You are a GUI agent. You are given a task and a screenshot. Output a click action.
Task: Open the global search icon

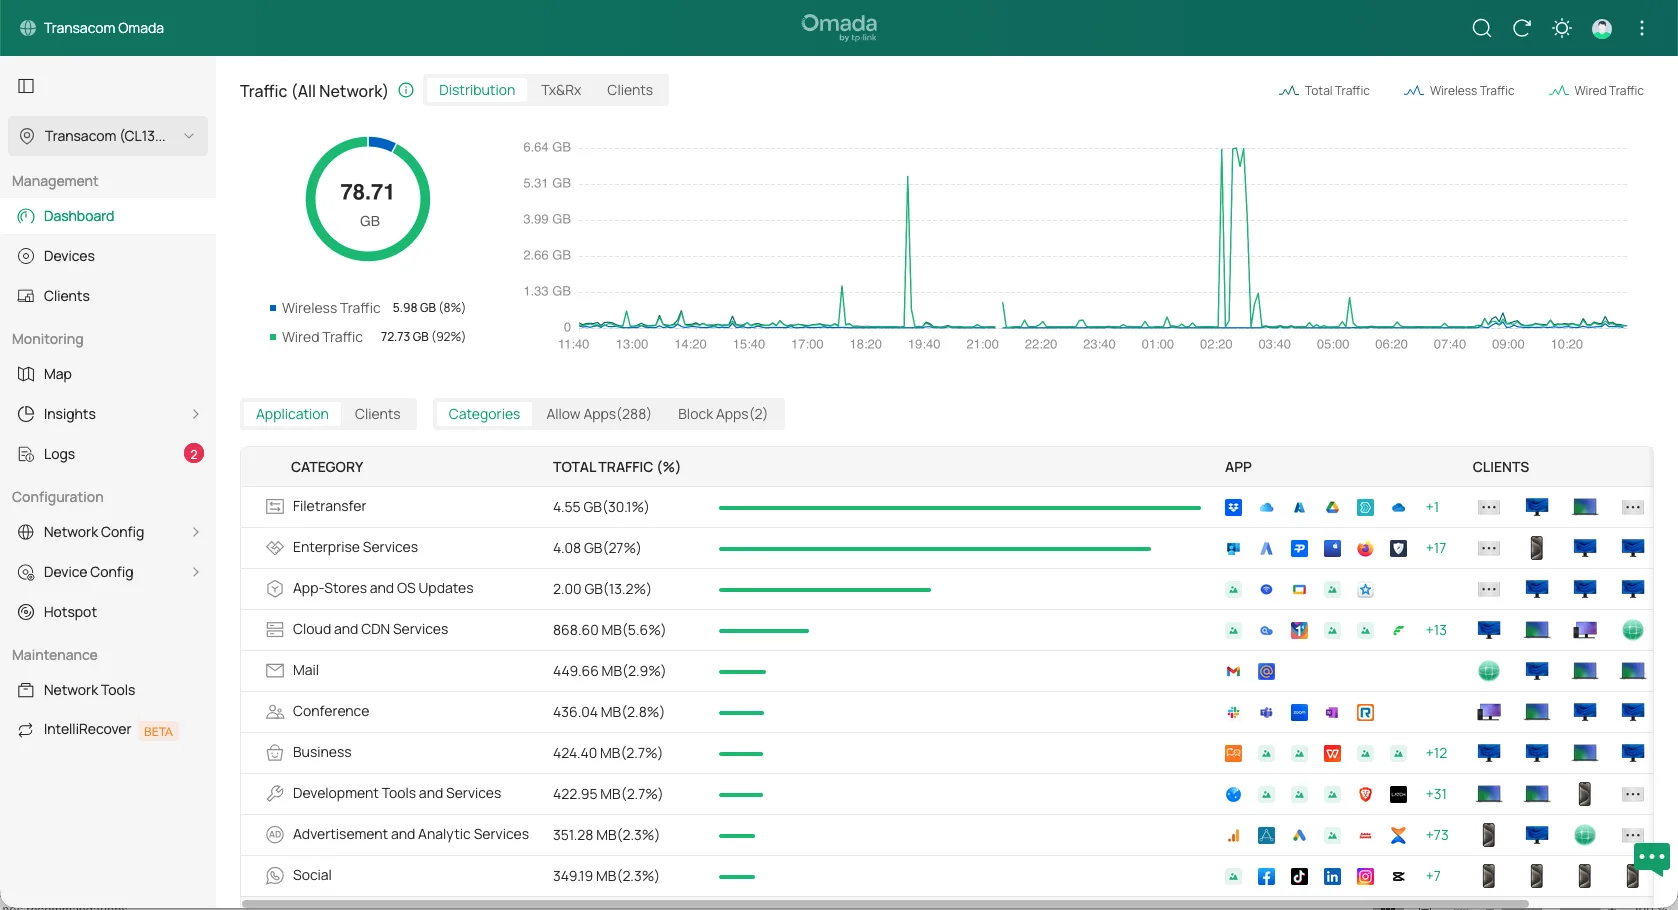pos(1482,28)
